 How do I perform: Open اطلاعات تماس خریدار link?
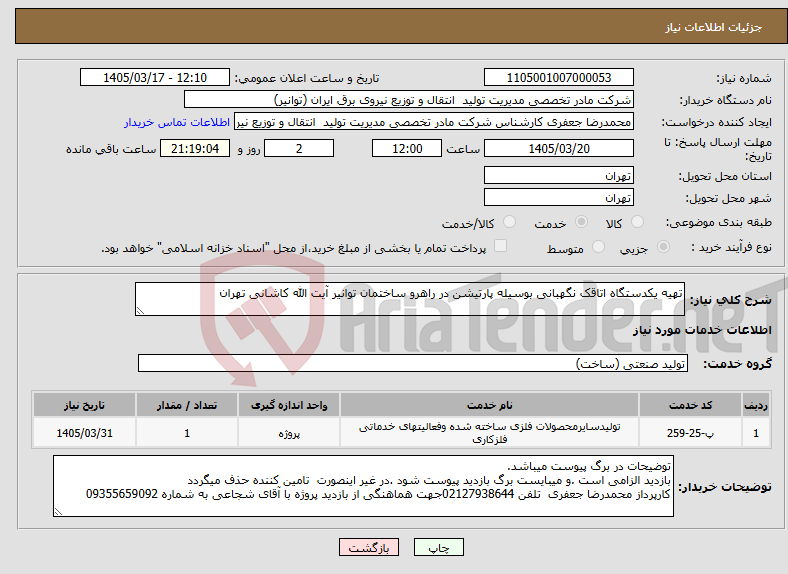[x=177, y=122]
